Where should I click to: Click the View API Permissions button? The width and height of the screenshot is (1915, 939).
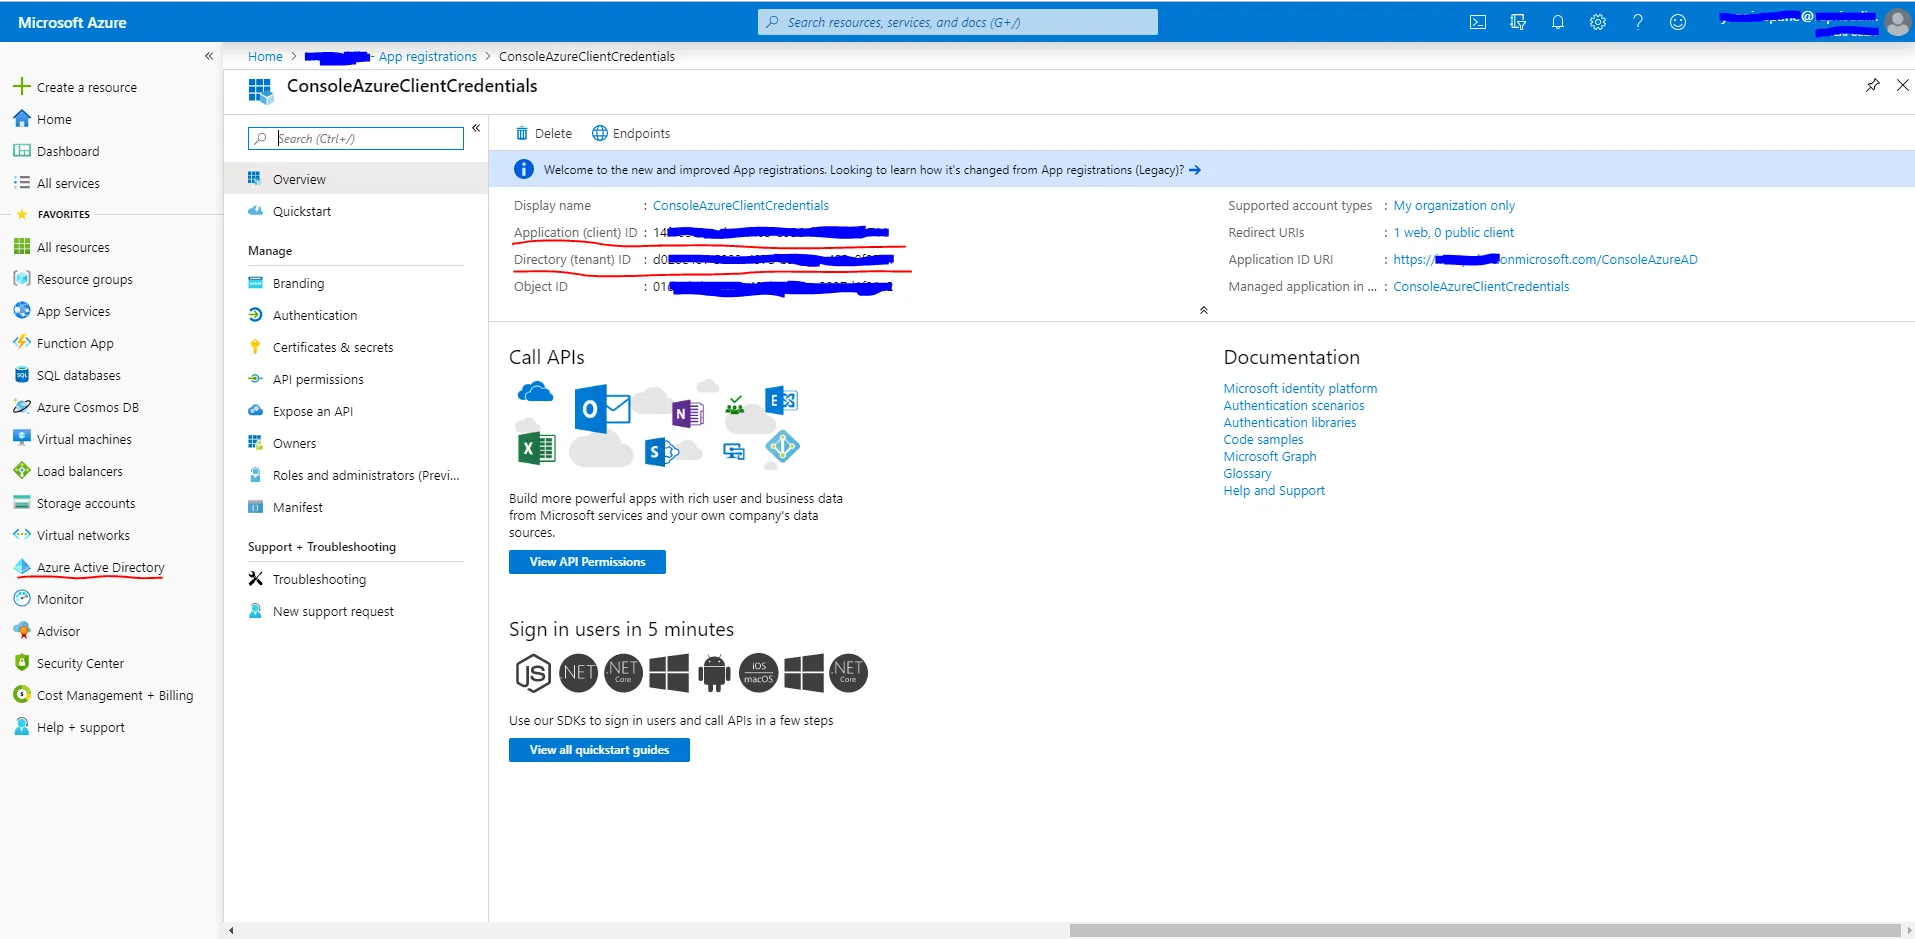pos(587,562)
